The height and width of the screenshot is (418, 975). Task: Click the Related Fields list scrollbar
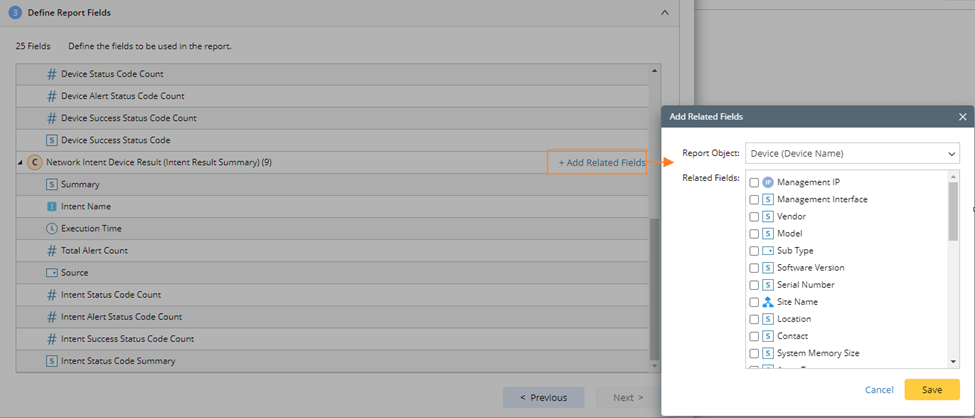[954, 210]
